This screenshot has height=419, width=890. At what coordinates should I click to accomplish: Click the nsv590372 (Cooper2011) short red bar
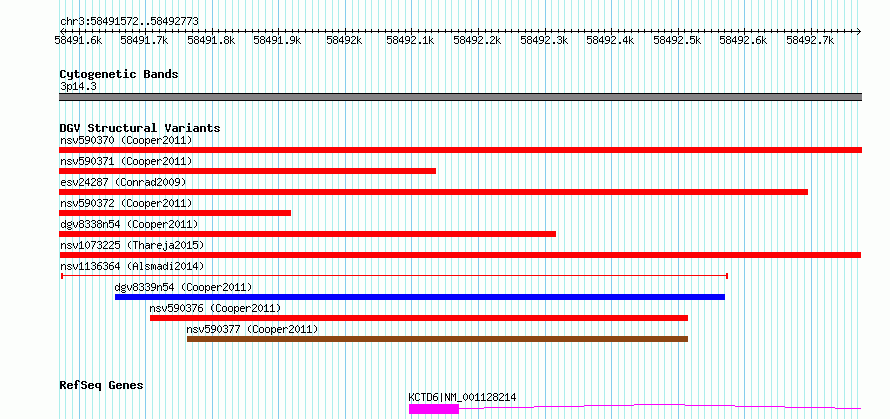[175, 213]
